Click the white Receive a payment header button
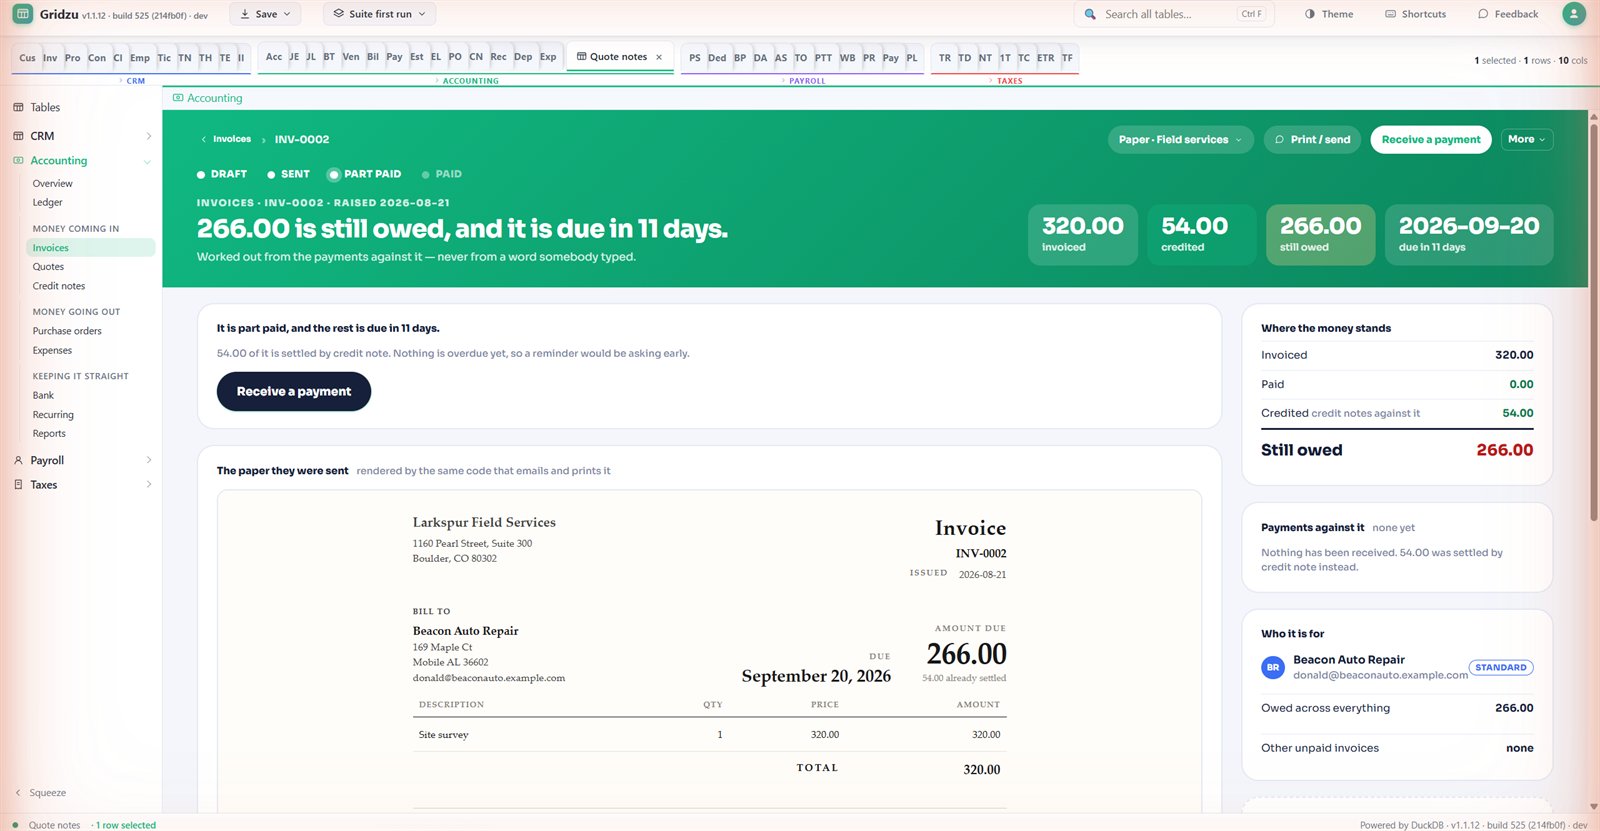Screen dimensions: 1600x831 click(1431, 140)
